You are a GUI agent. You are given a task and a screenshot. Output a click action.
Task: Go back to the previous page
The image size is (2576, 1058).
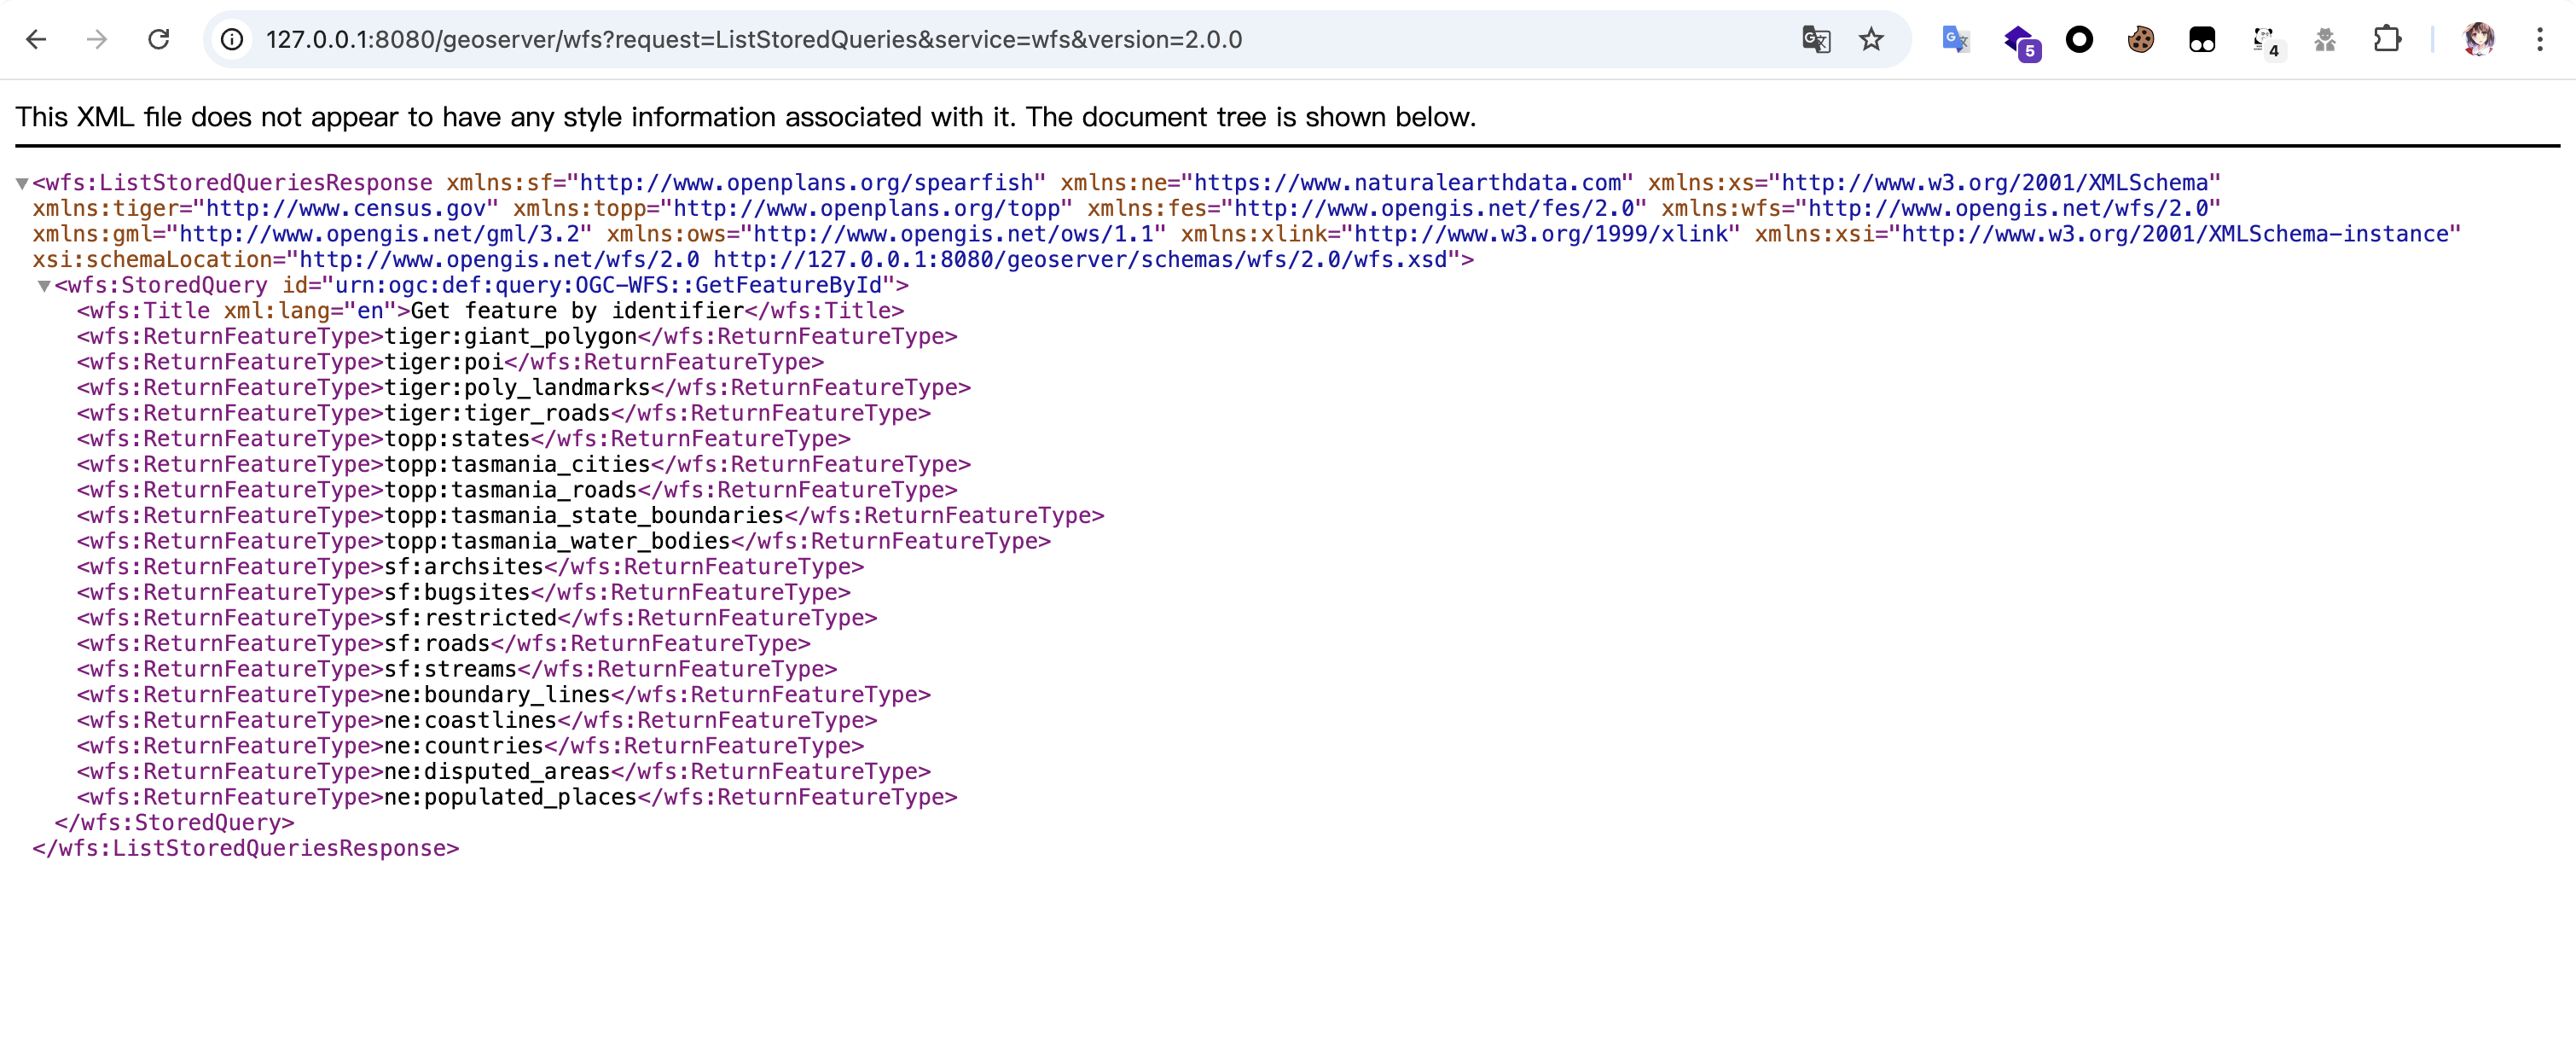(x=36, y=39)
